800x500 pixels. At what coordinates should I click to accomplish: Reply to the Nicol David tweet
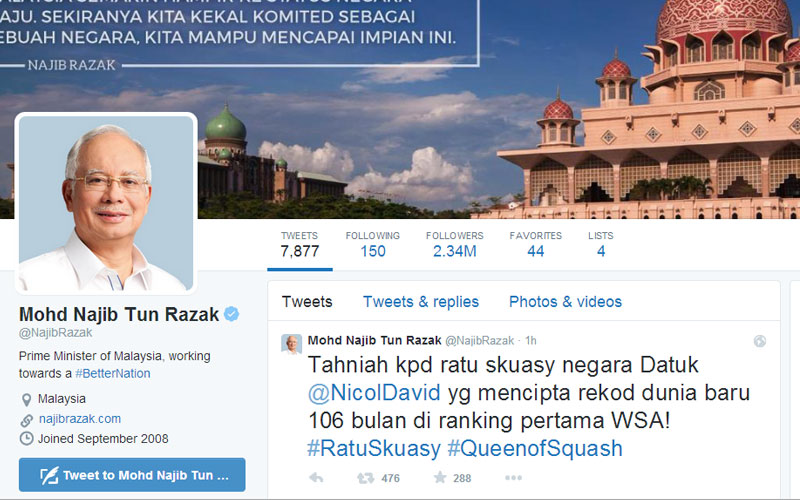[x=316, y=478]
